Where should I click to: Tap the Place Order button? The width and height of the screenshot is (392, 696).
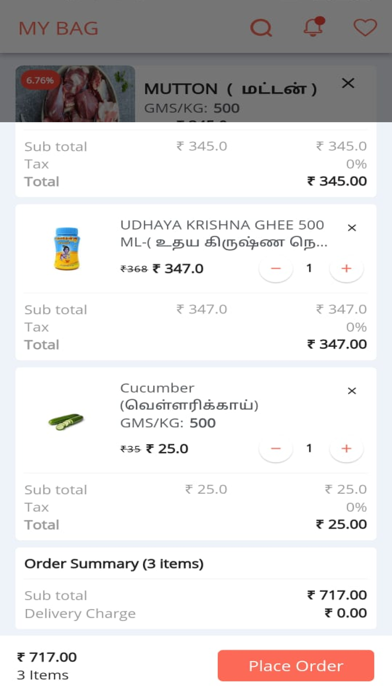(296, 665)
